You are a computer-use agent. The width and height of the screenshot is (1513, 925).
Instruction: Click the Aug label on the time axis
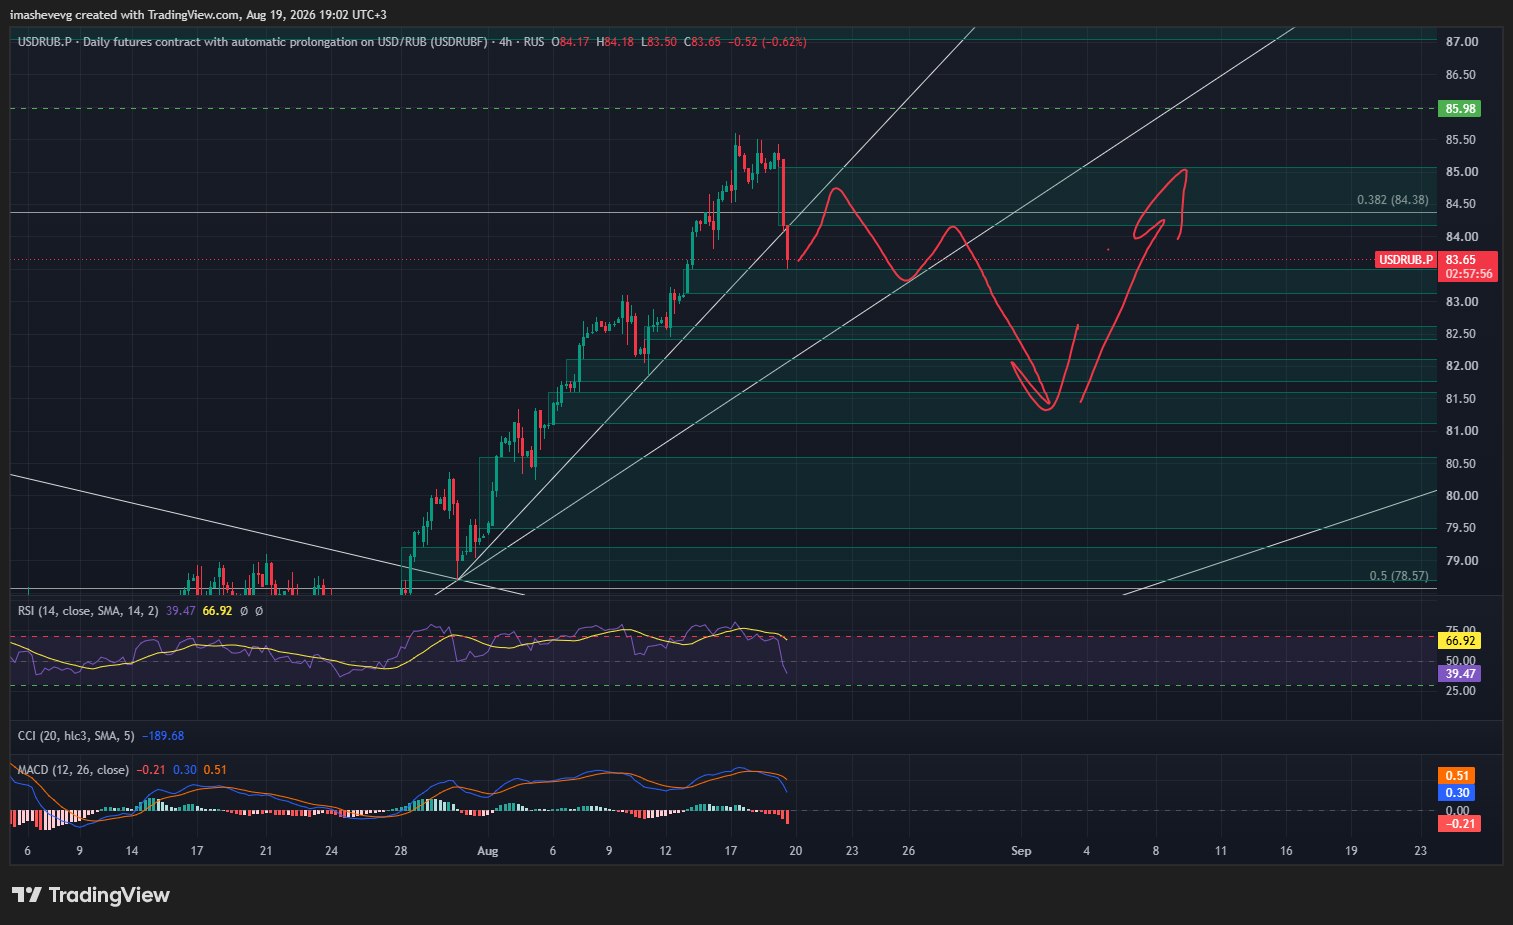pyautogui.click(x=487, y=851)
